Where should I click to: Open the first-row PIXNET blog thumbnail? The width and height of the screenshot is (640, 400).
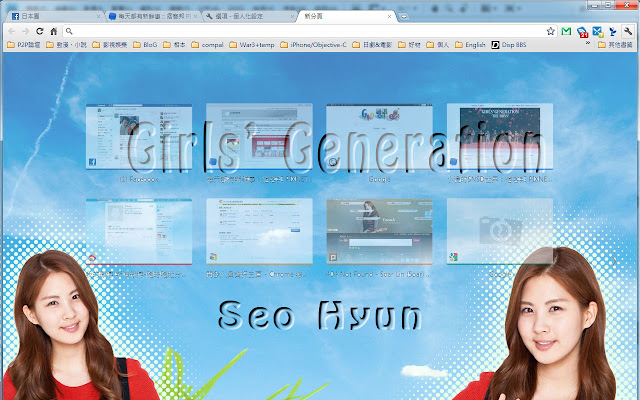click(x=259, y=136)
